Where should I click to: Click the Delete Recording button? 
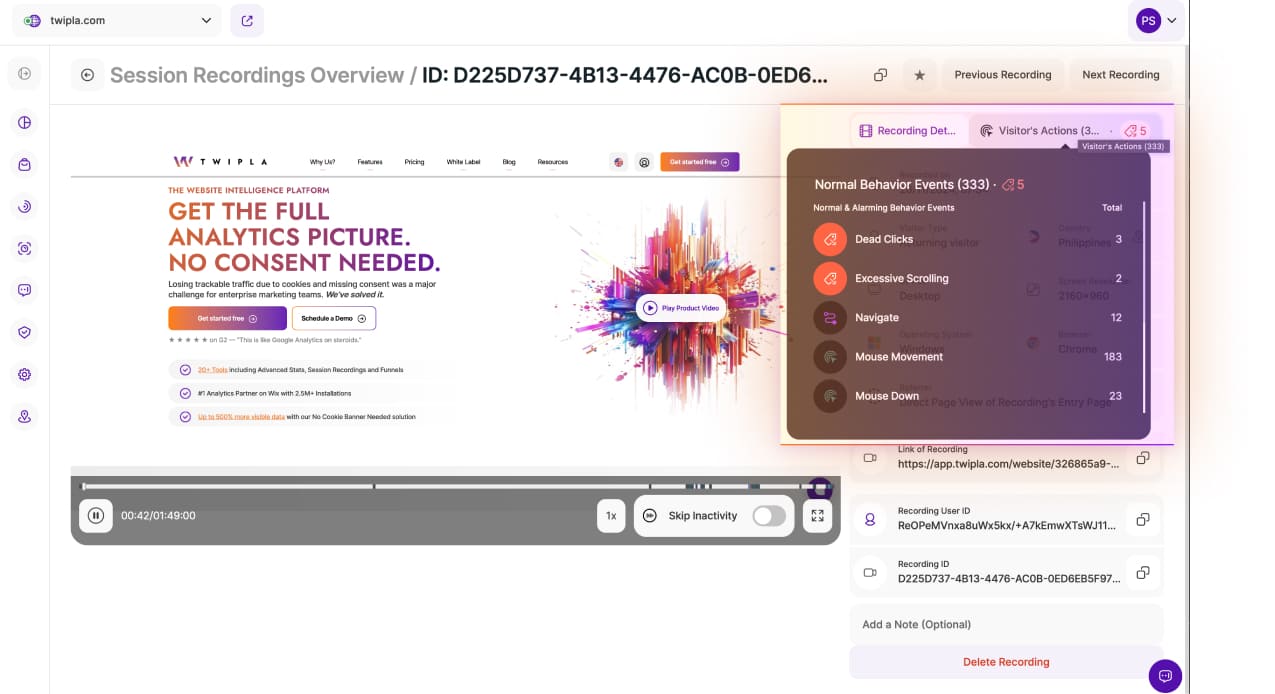point(1005,662)
